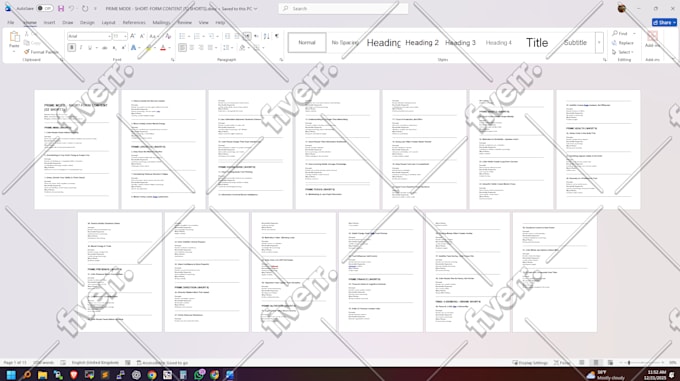680x381 pixels.
Task: Toggle Show paragraph marks
Action: point(277,36)
